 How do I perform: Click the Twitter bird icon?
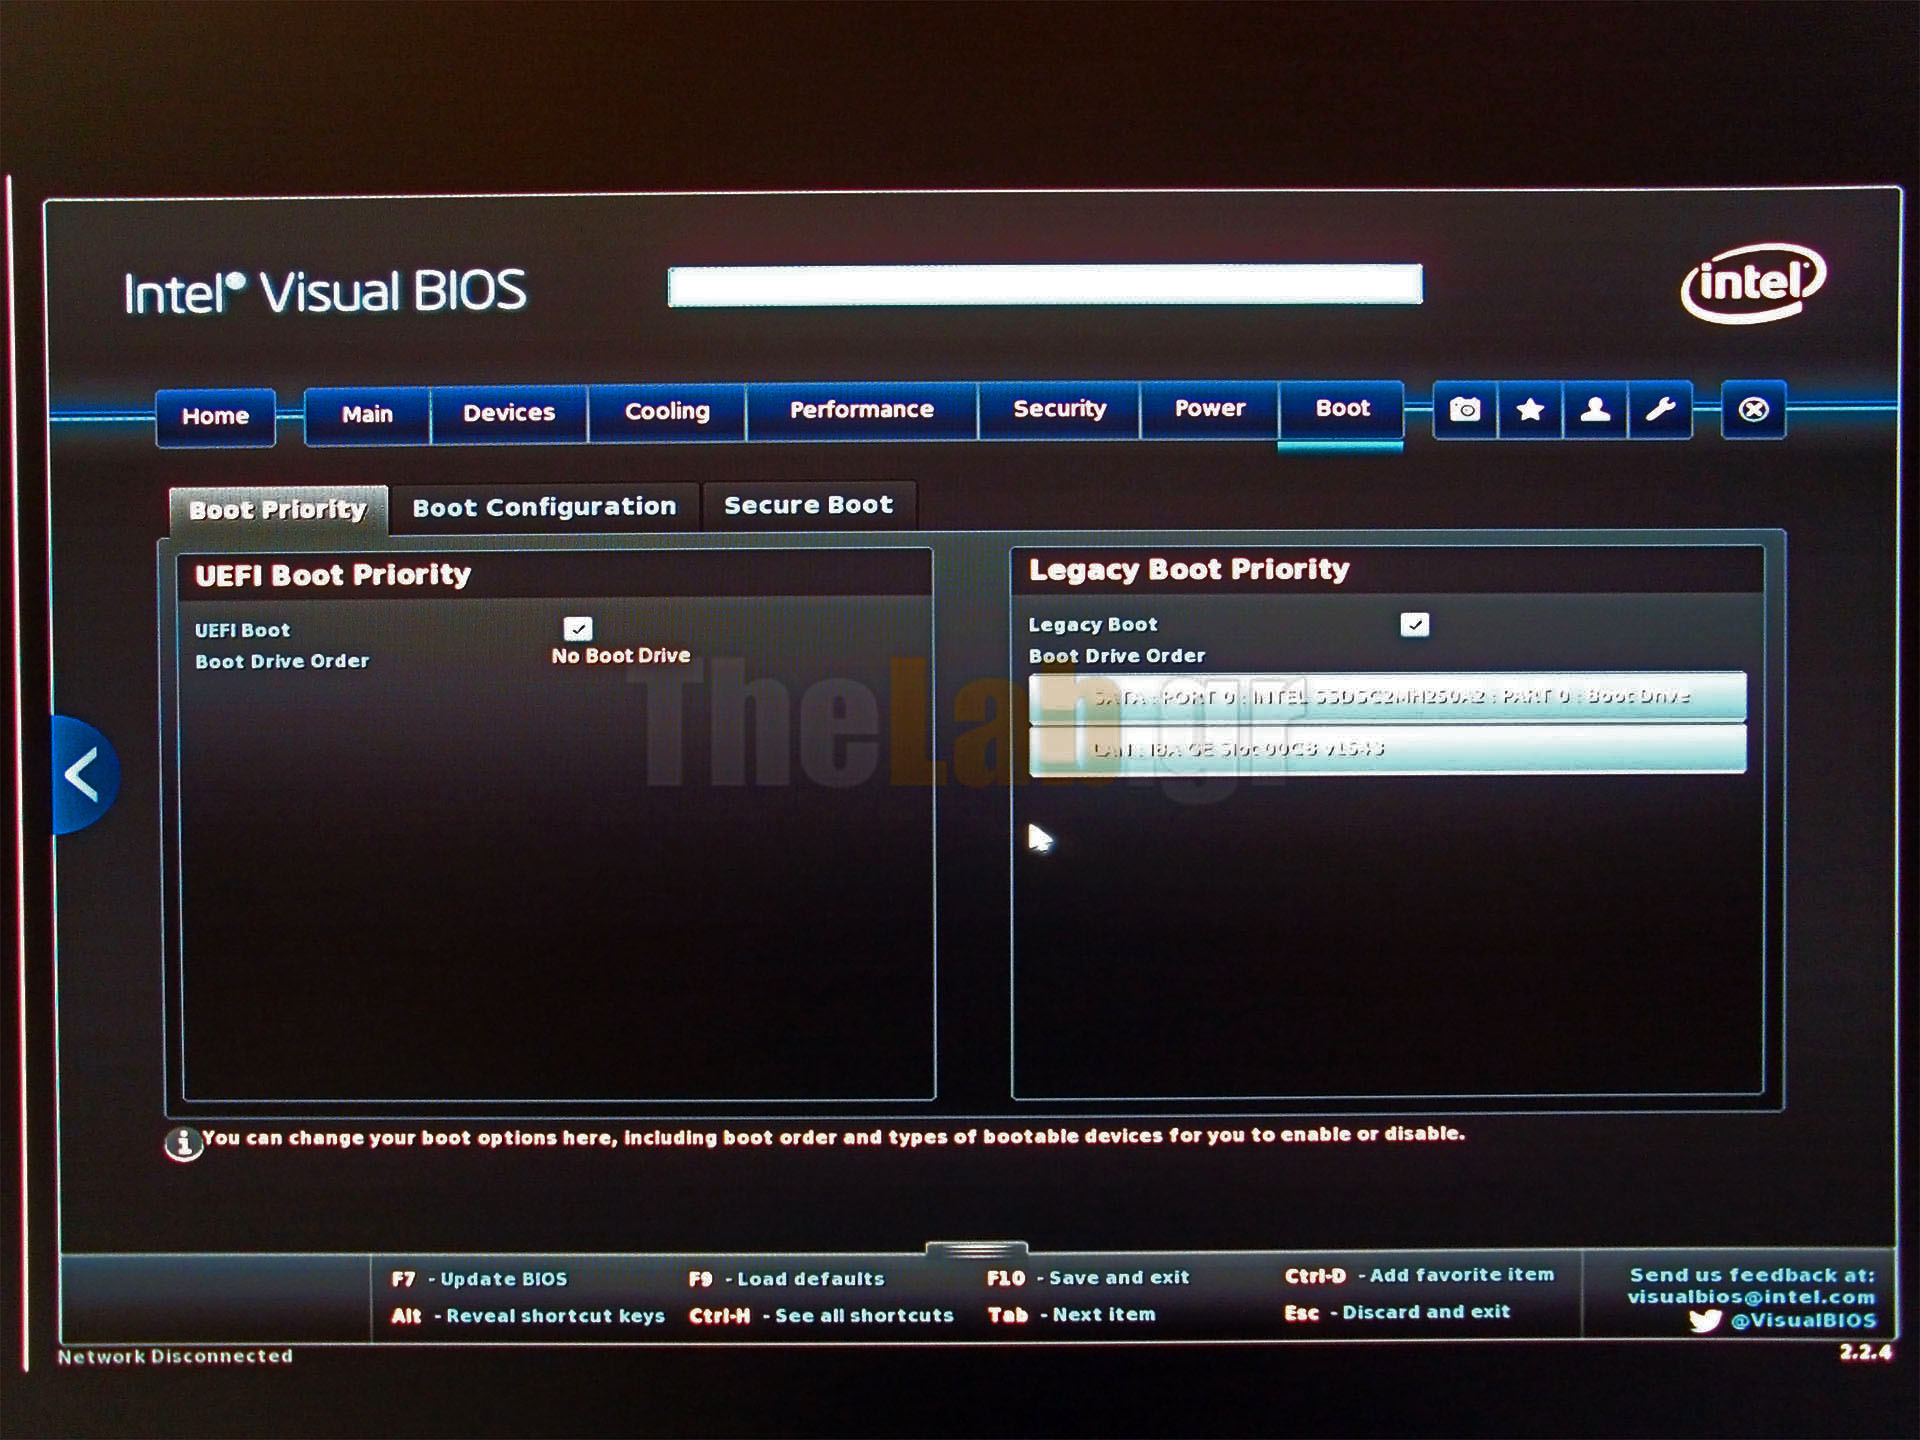(1705, 1321)
